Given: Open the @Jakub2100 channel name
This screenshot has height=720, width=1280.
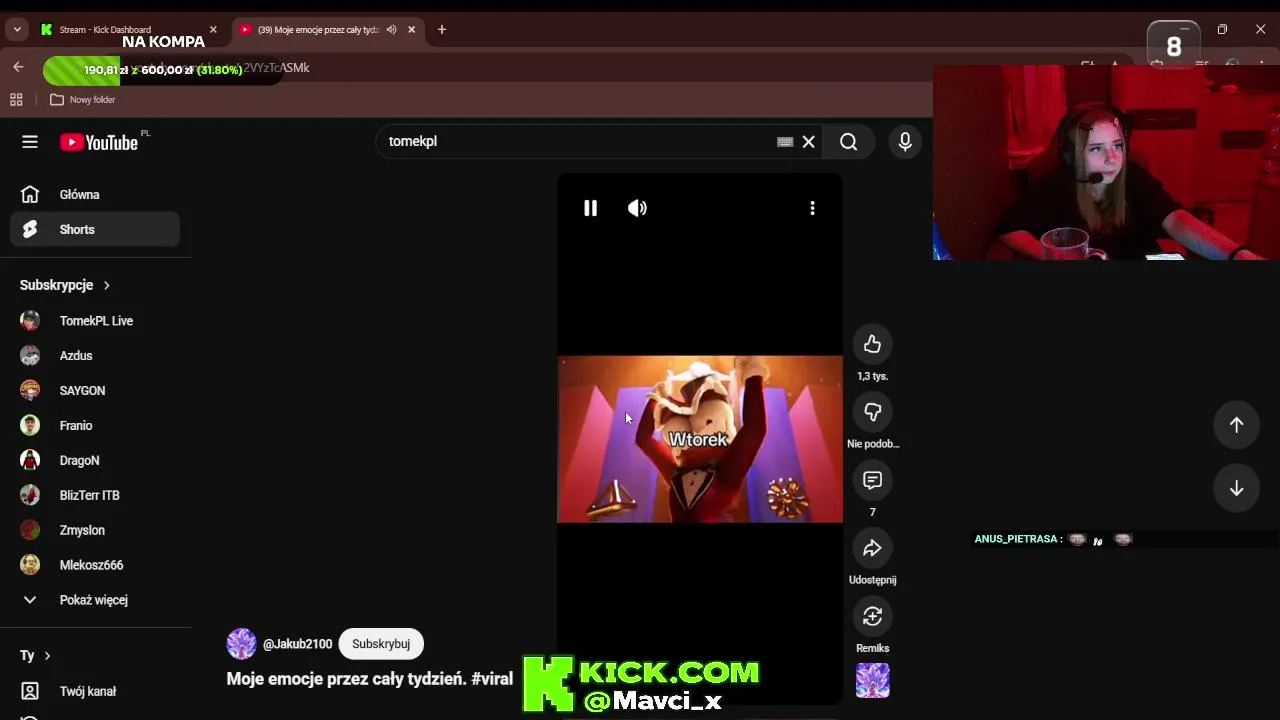Looking at the screenshot, I should [x=297, y=644].
